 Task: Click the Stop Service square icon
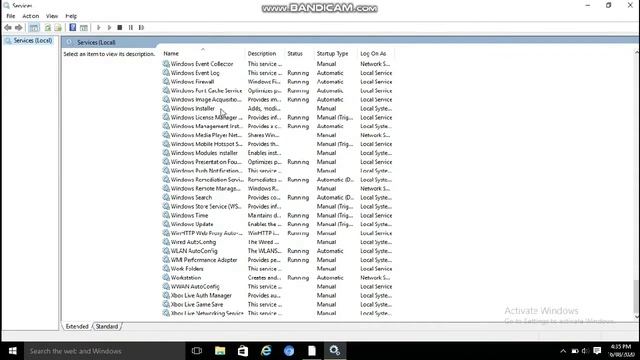pos(120,27)
